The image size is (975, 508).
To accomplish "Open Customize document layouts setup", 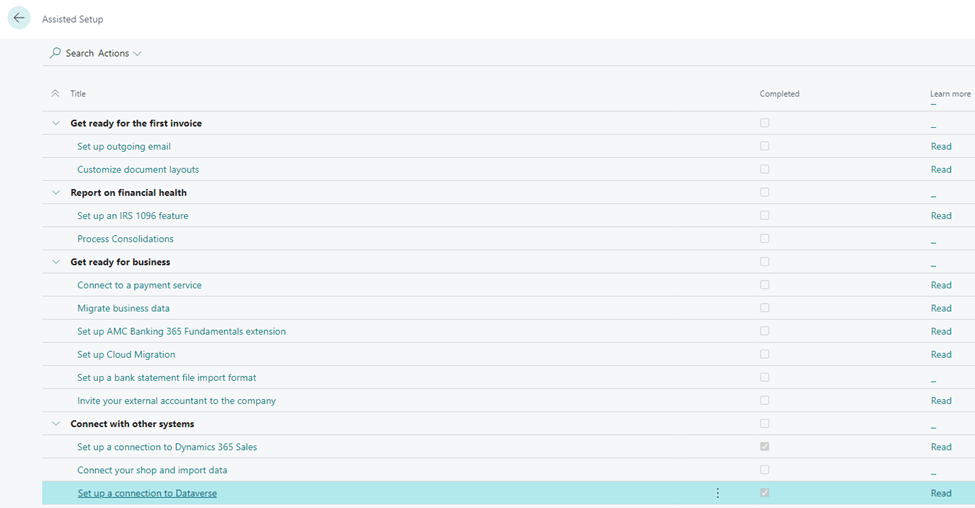I will pos(138,170).
